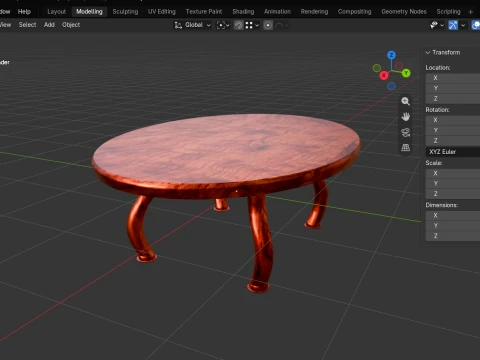Toggle camera view icon
Screen dimensions: 480x360
(x=405, y=132)
